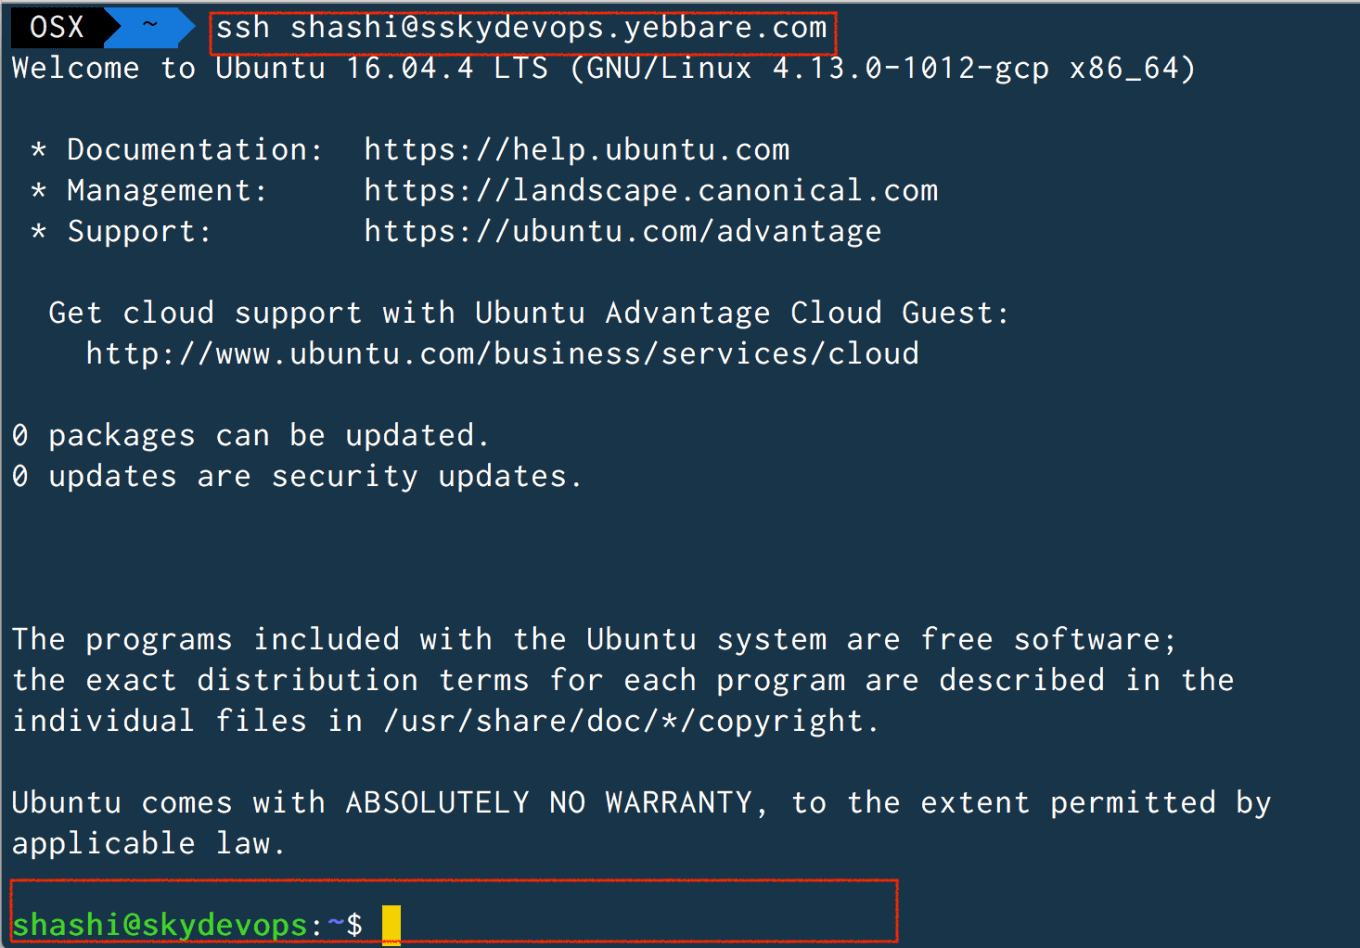Screen dimensions: 1360x948
Task: Open the ubuntu.com/advantage link
Action: tap(623, 232)
